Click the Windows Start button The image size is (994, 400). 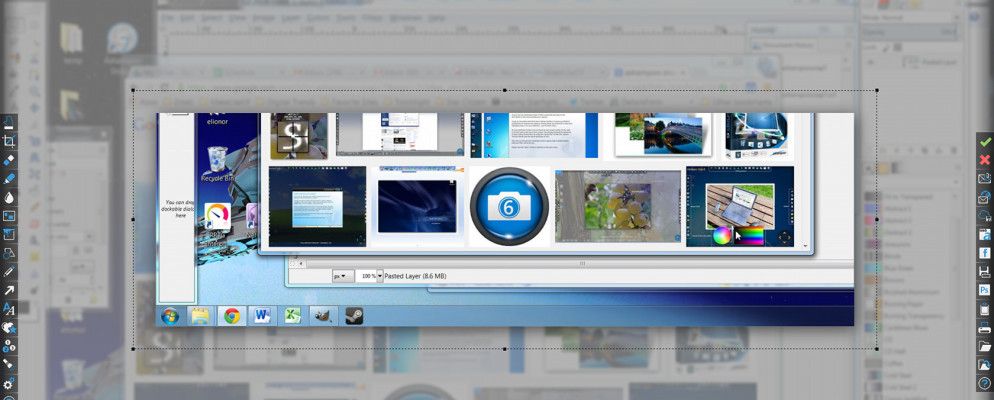tap(170, 316)
